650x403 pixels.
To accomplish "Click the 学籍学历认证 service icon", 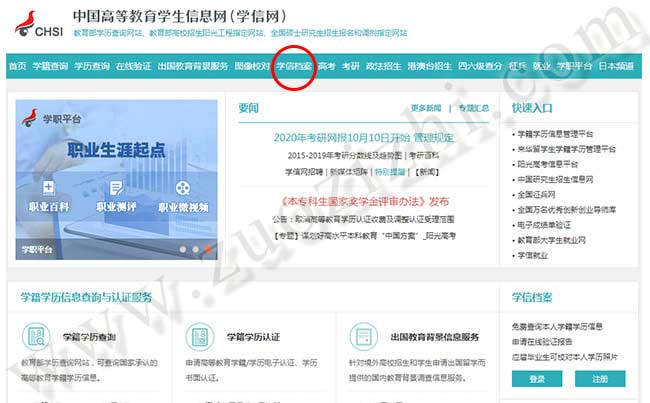I will point(197,336).
